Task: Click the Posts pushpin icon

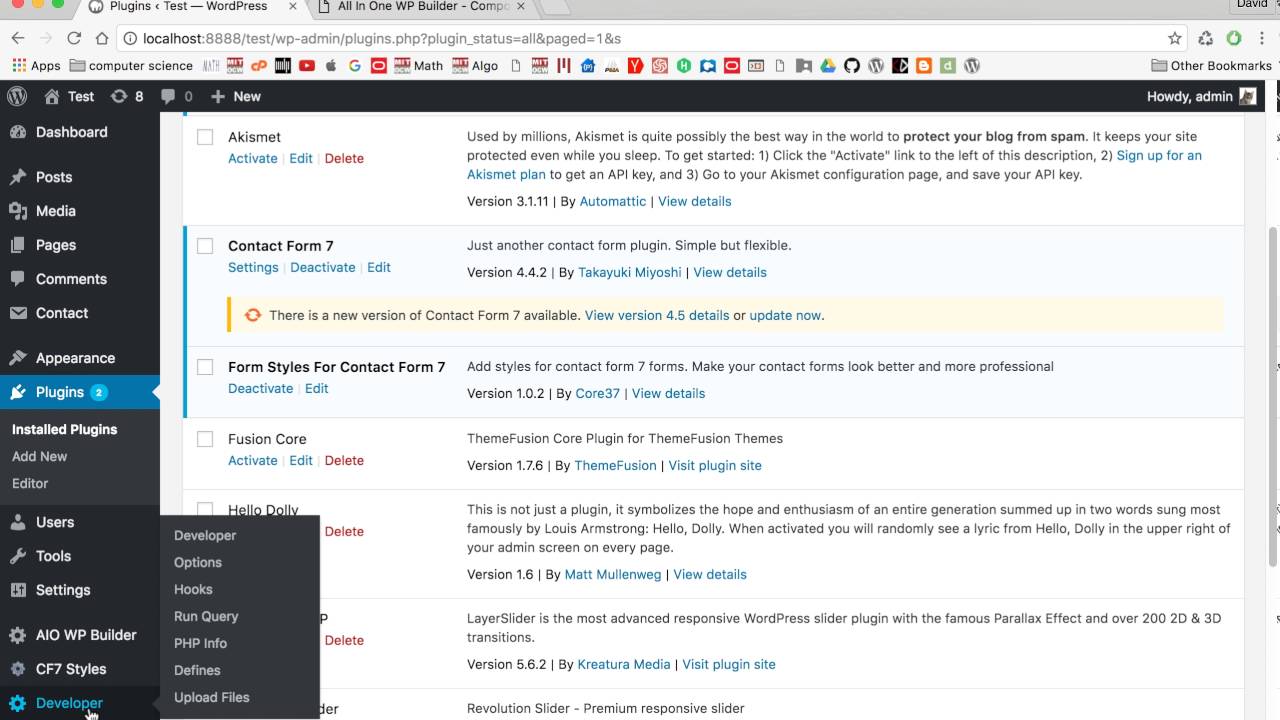Action: [x=18, y=177]
